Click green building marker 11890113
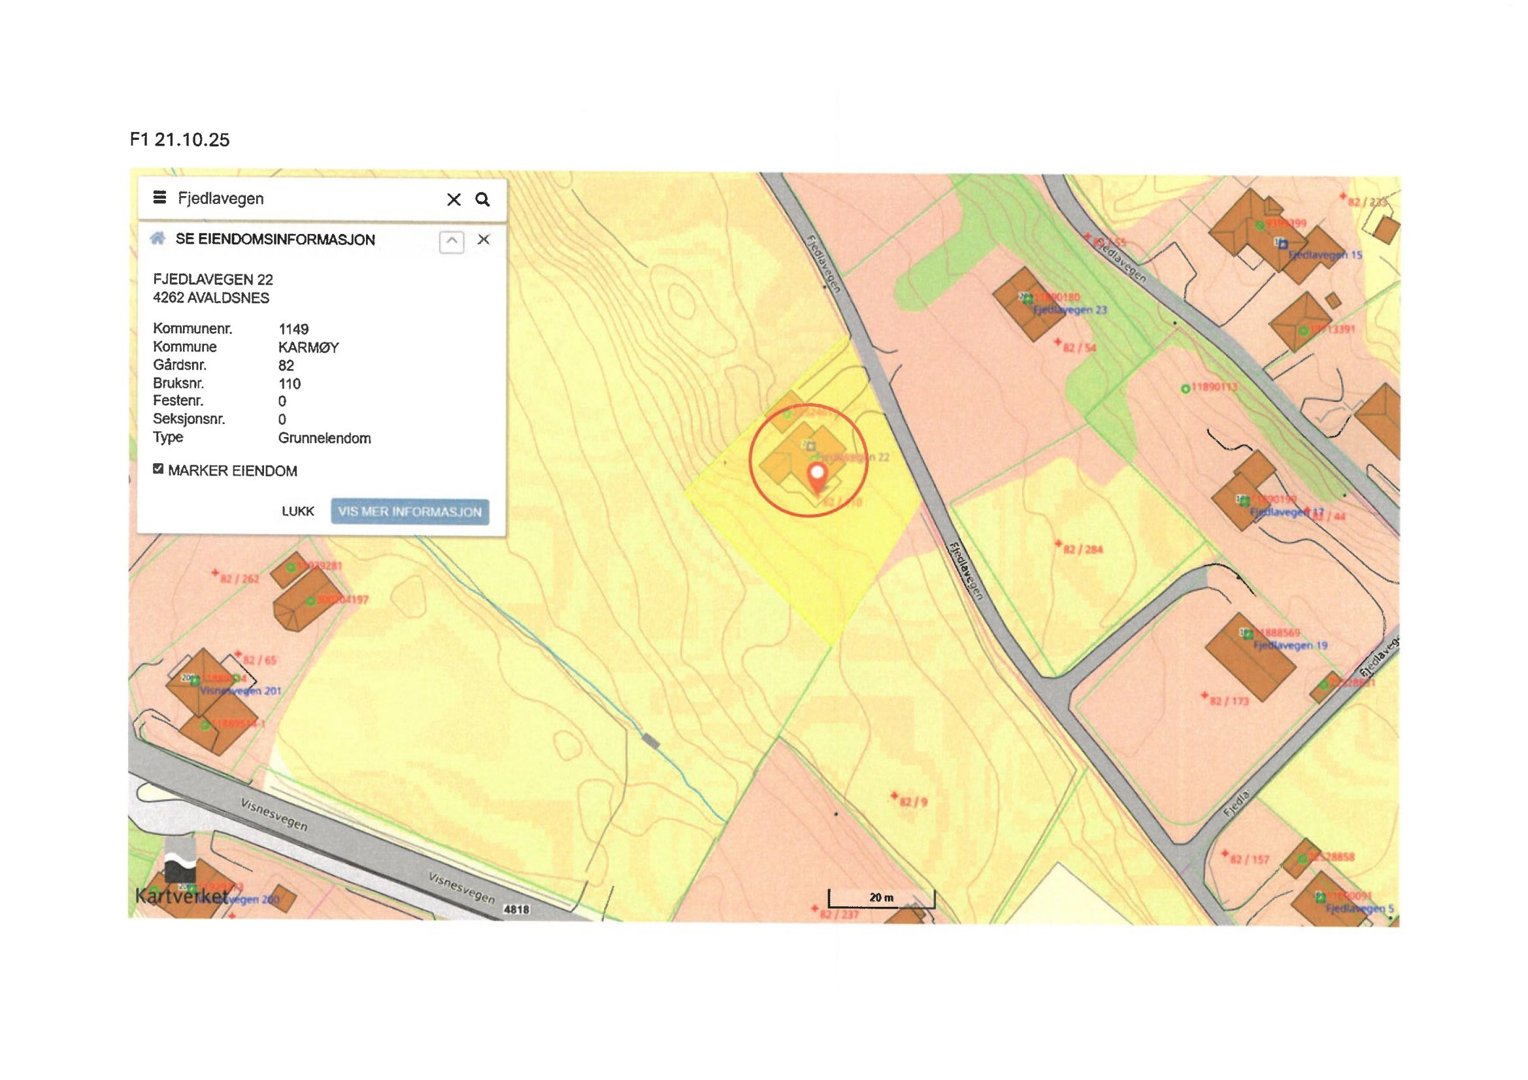 (x=1186, y=388)
